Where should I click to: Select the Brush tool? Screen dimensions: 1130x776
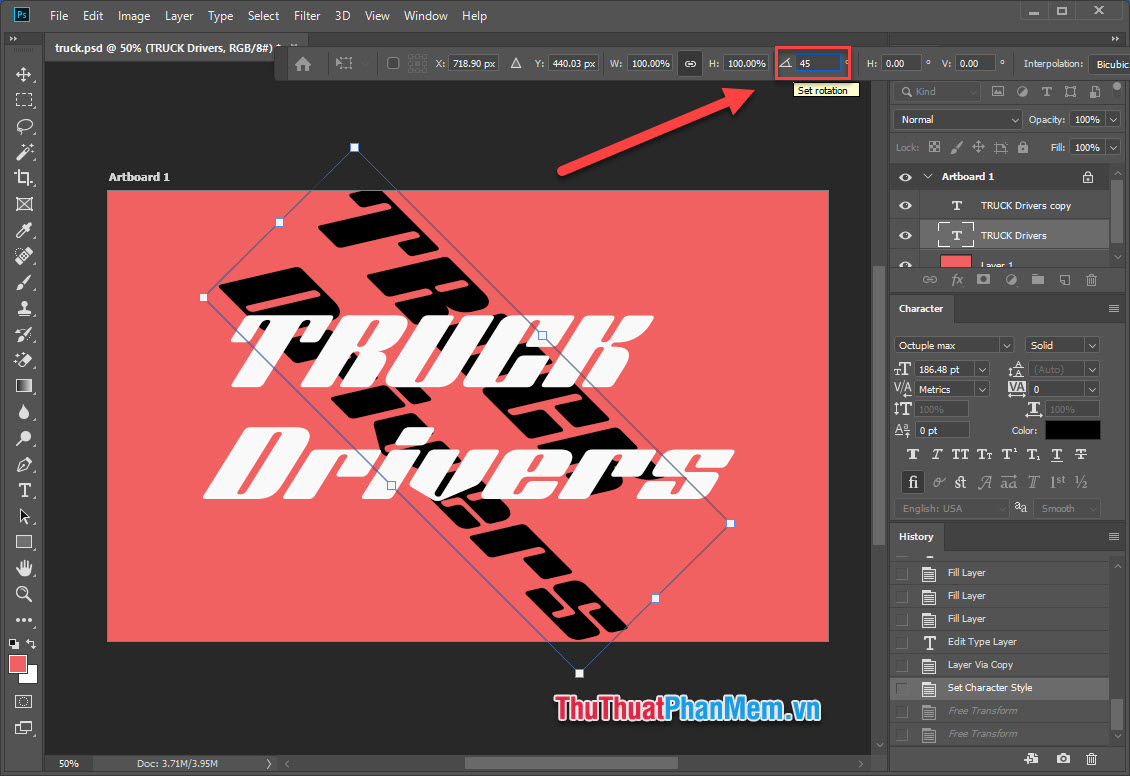point(24,282)
